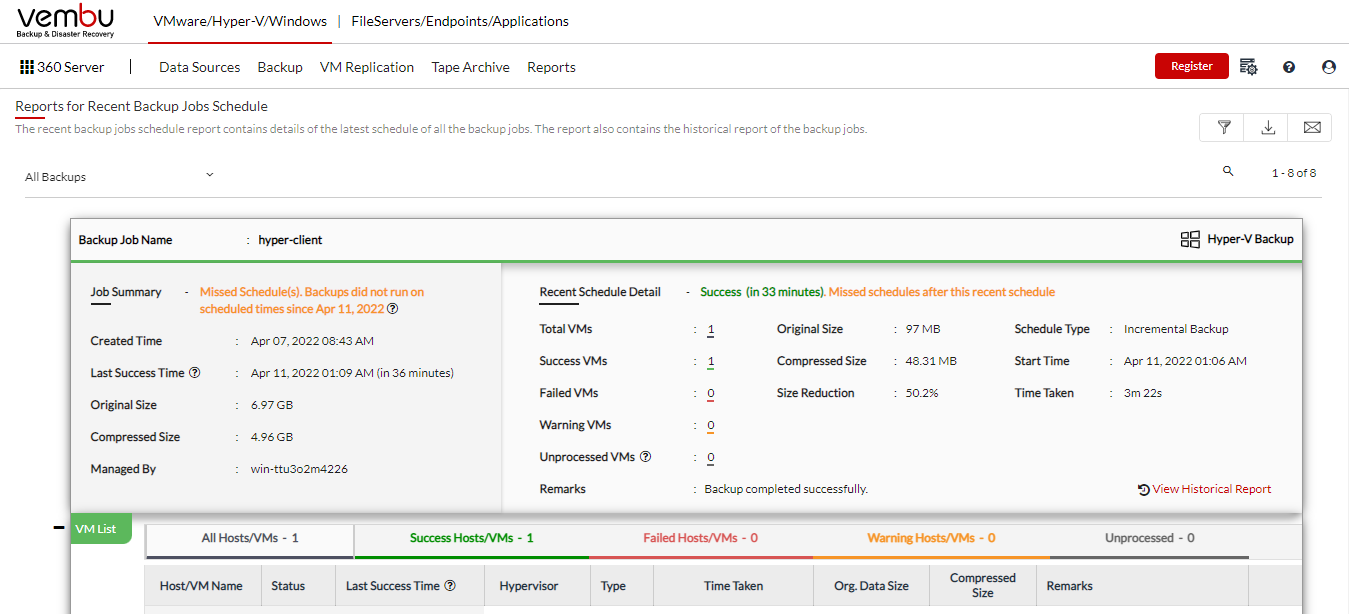Click the 6.97 GB original size value
The image size is (1349, 614).
click(272, 405)
